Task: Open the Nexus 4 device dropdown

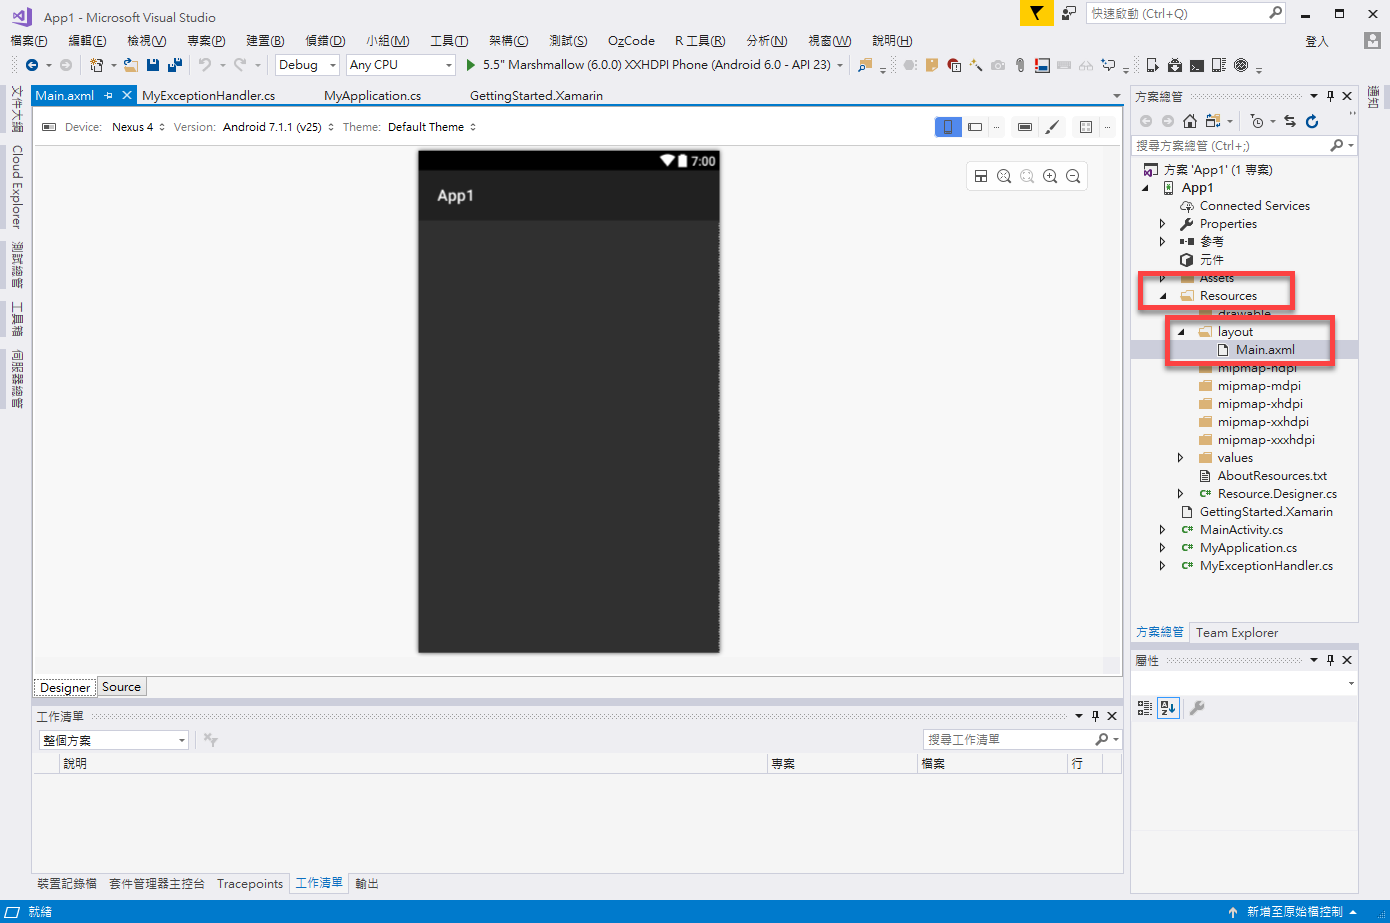Action: [139, 127]
